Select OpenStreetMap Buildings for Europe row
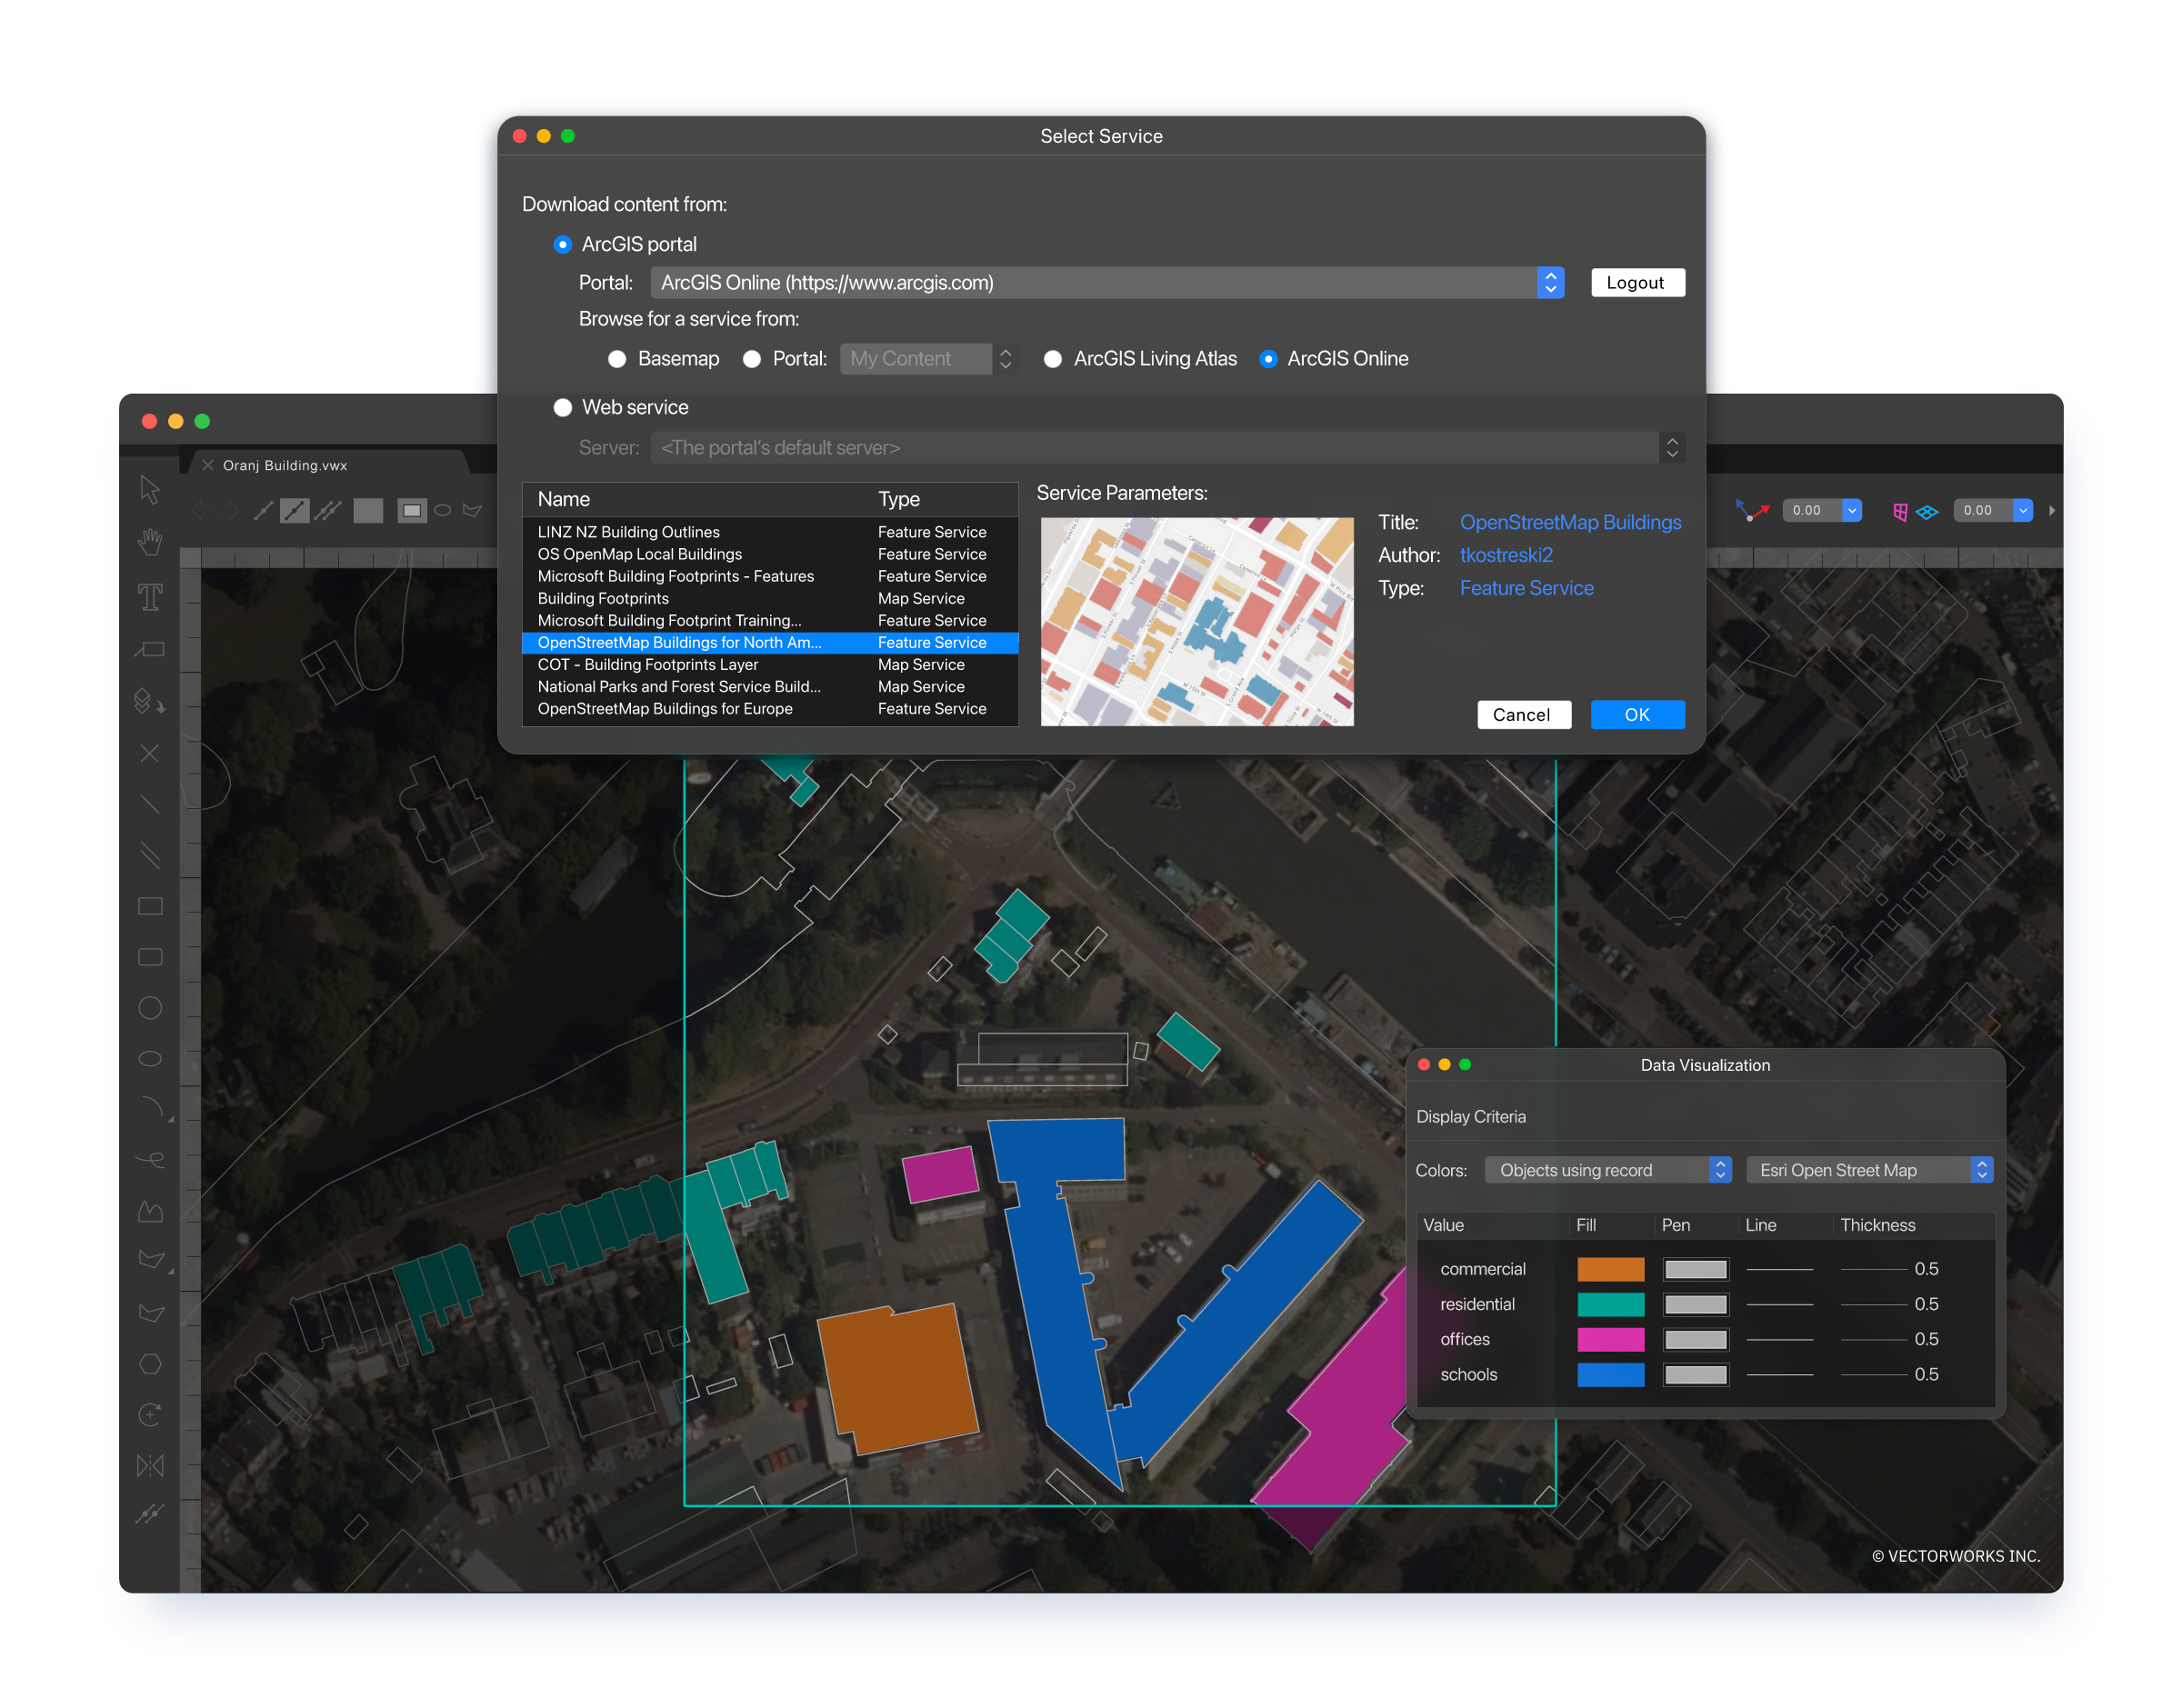This screenshot has height=1708, width=2182. pyautogui.click(x=665, y=709)
